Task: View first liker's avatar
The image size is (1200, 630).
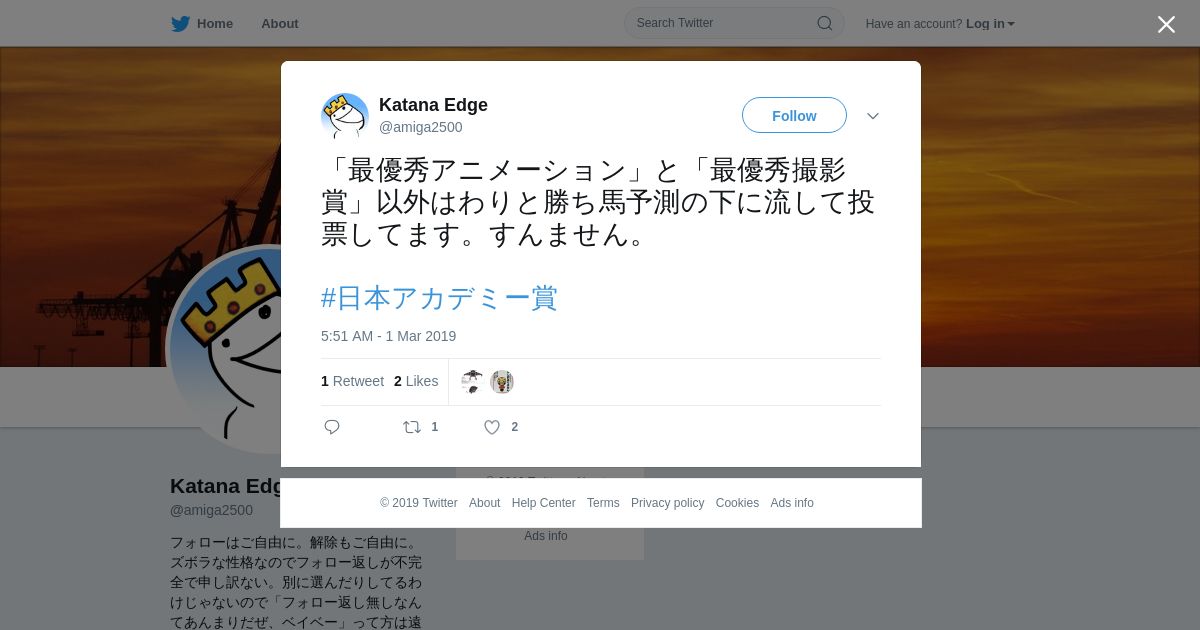Action: click(x=472, y=381)
